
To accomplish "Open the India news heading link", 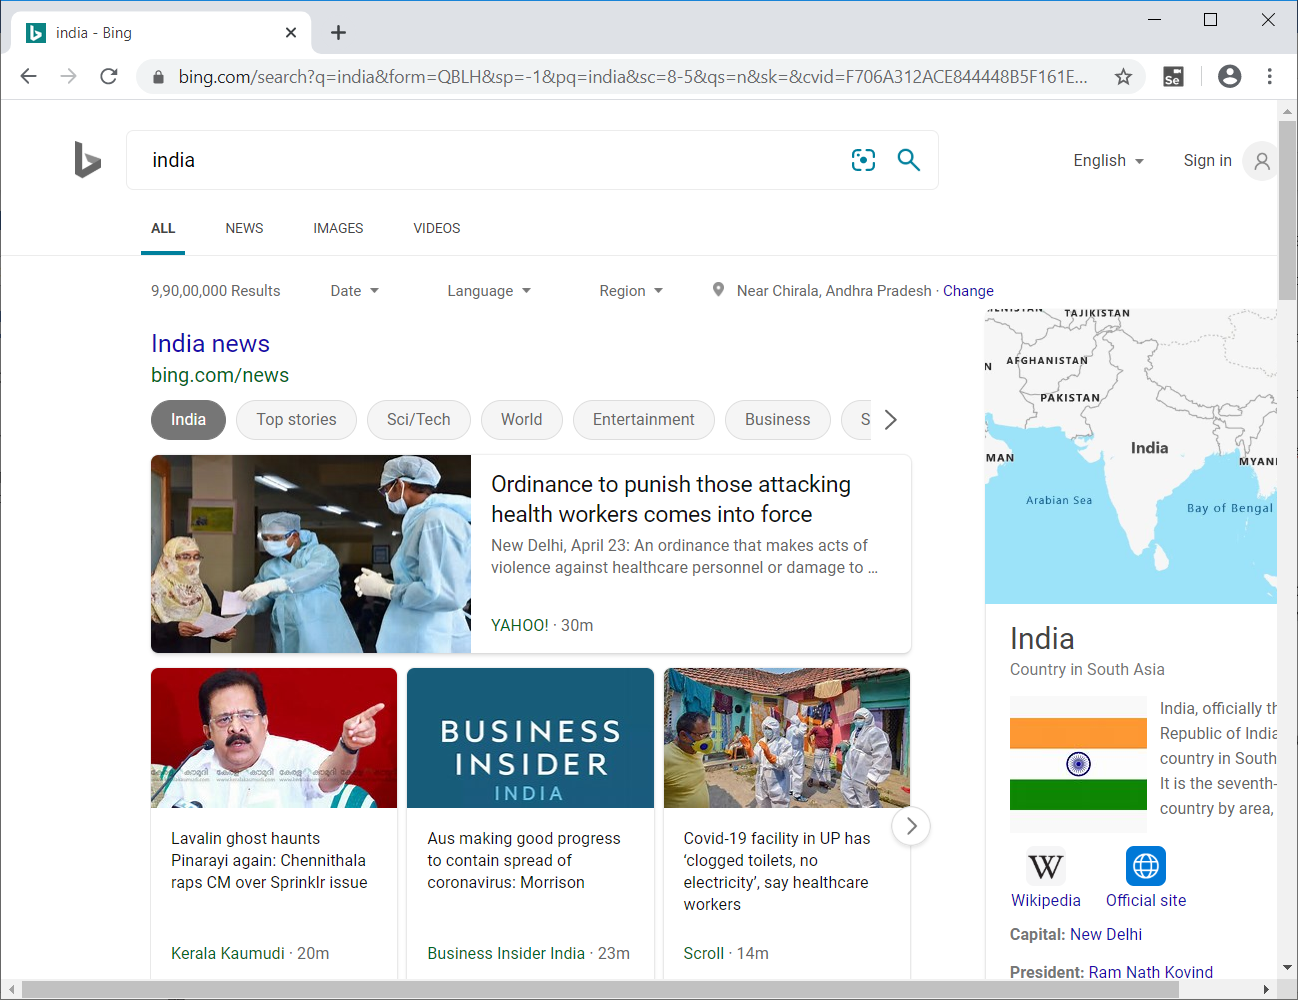I will click(x=210, y=344).
